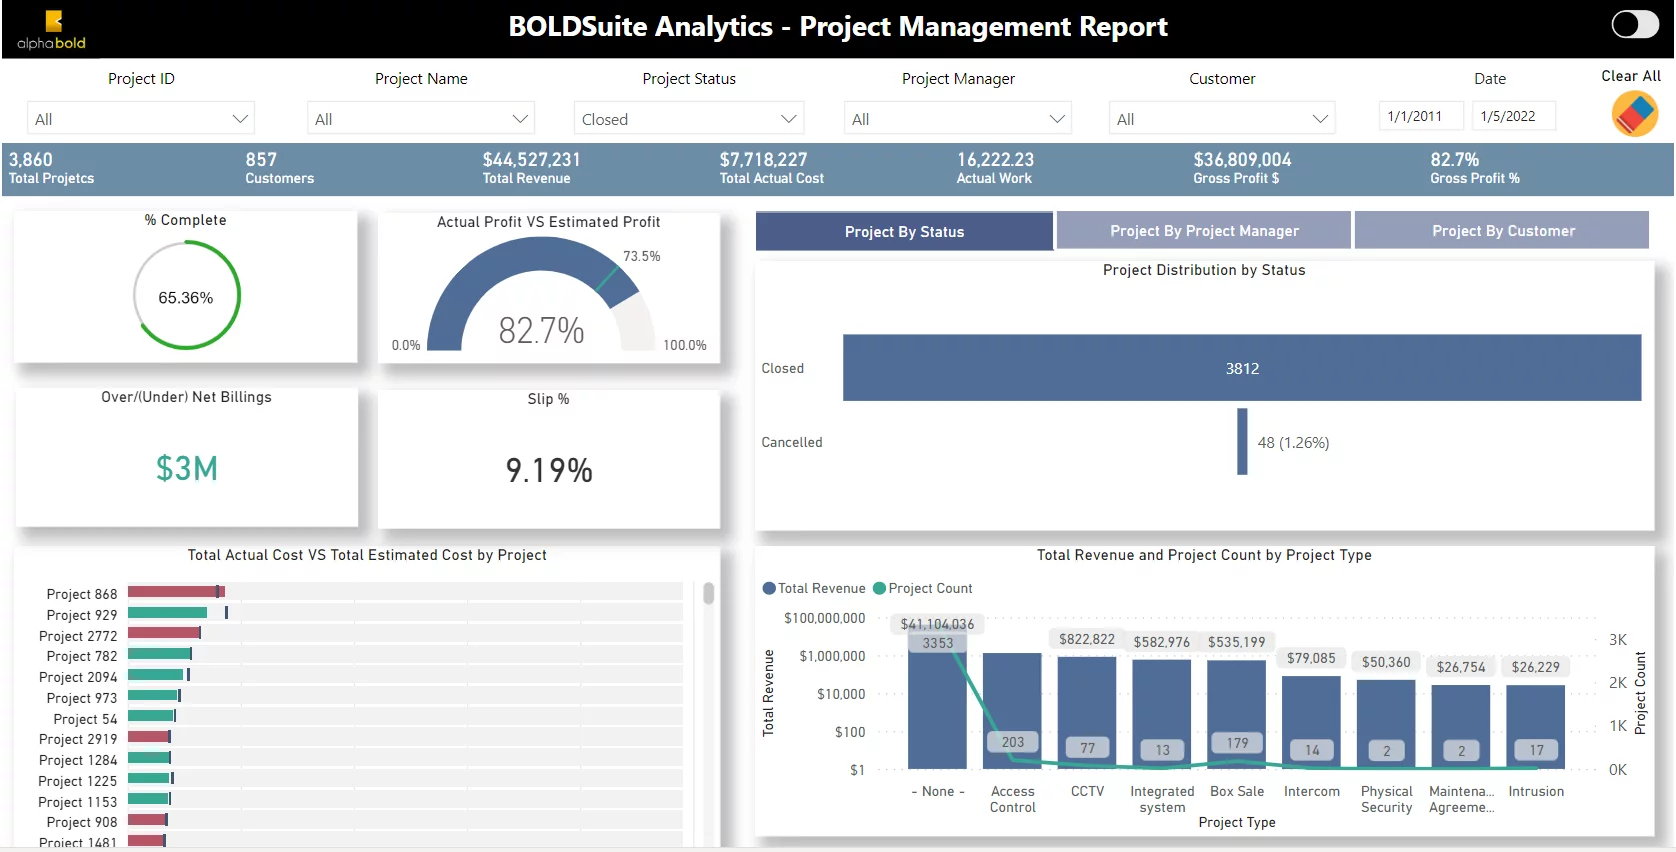Click the Integrated system revenue column
This screenshot has height=852, width=1676.
click(1162, 714)
